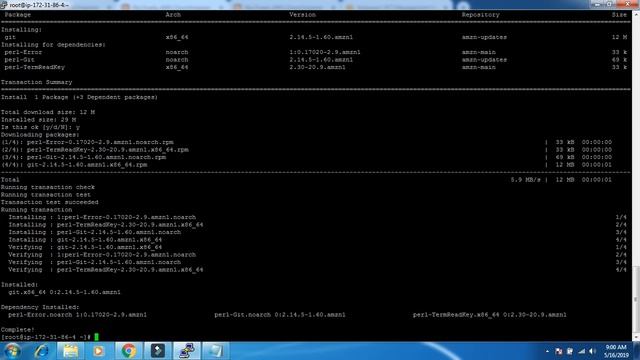
Task: Click the tray icon beside the flag
Action: tap(570, 351)
